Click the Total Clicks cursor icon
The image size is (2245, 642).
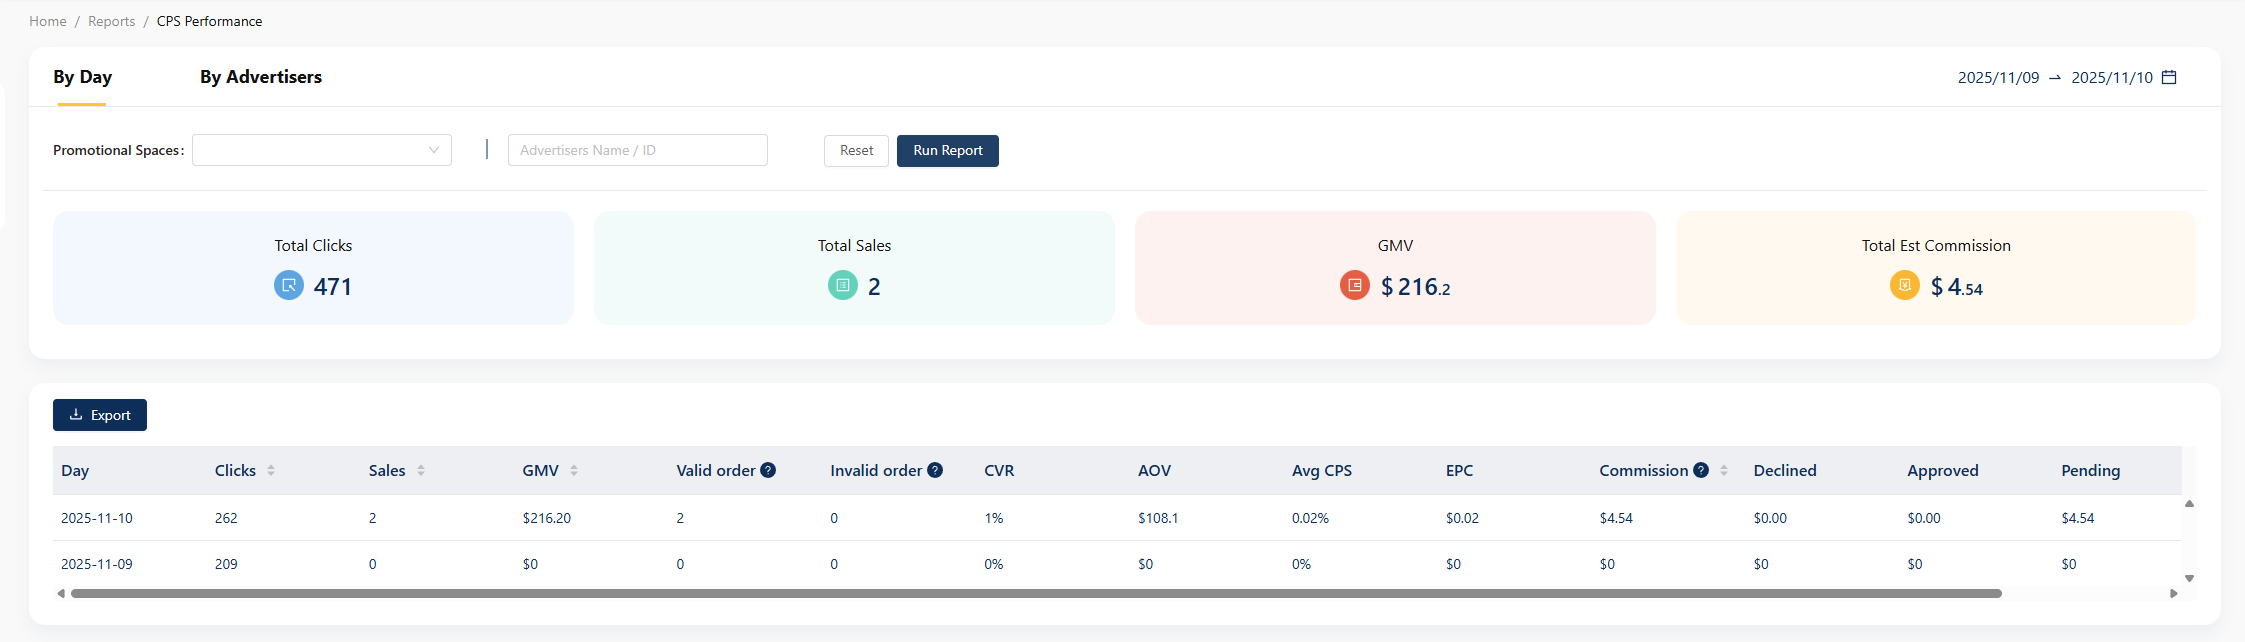tap(289, 286)
